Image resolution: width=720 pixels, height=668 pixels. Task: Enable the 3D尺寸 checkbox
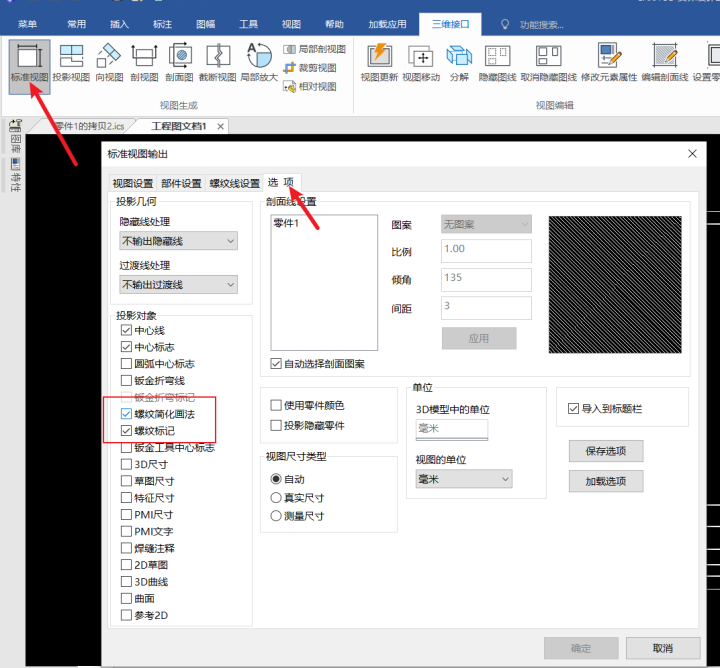[x=126, y=464]
